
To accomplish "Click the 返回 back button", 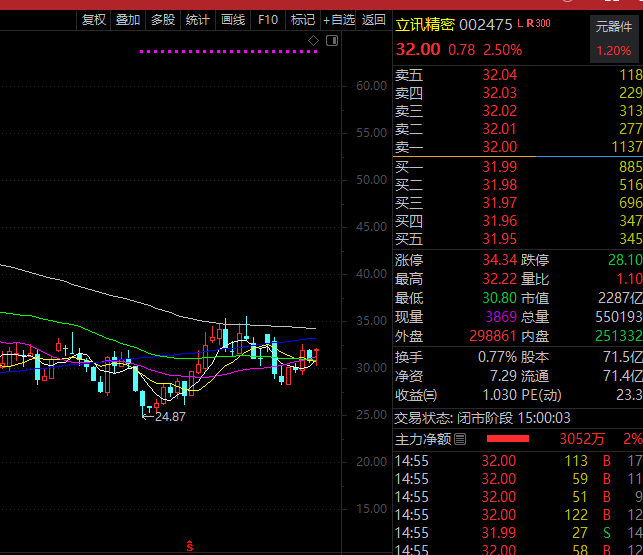I will point(374,19).
